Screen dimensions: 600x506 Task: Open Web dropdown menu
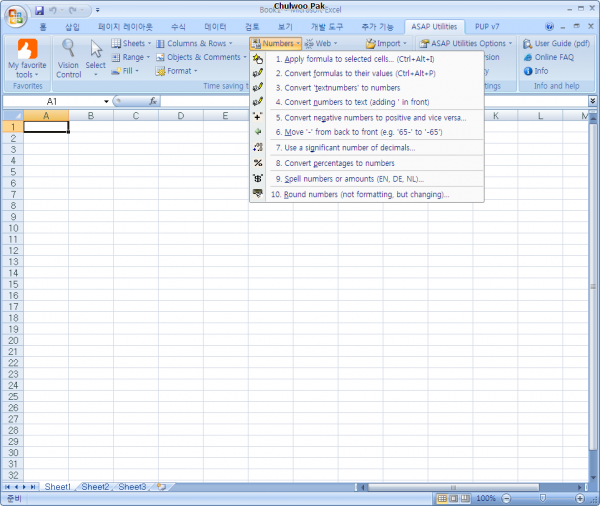click(x=321, y=43)
